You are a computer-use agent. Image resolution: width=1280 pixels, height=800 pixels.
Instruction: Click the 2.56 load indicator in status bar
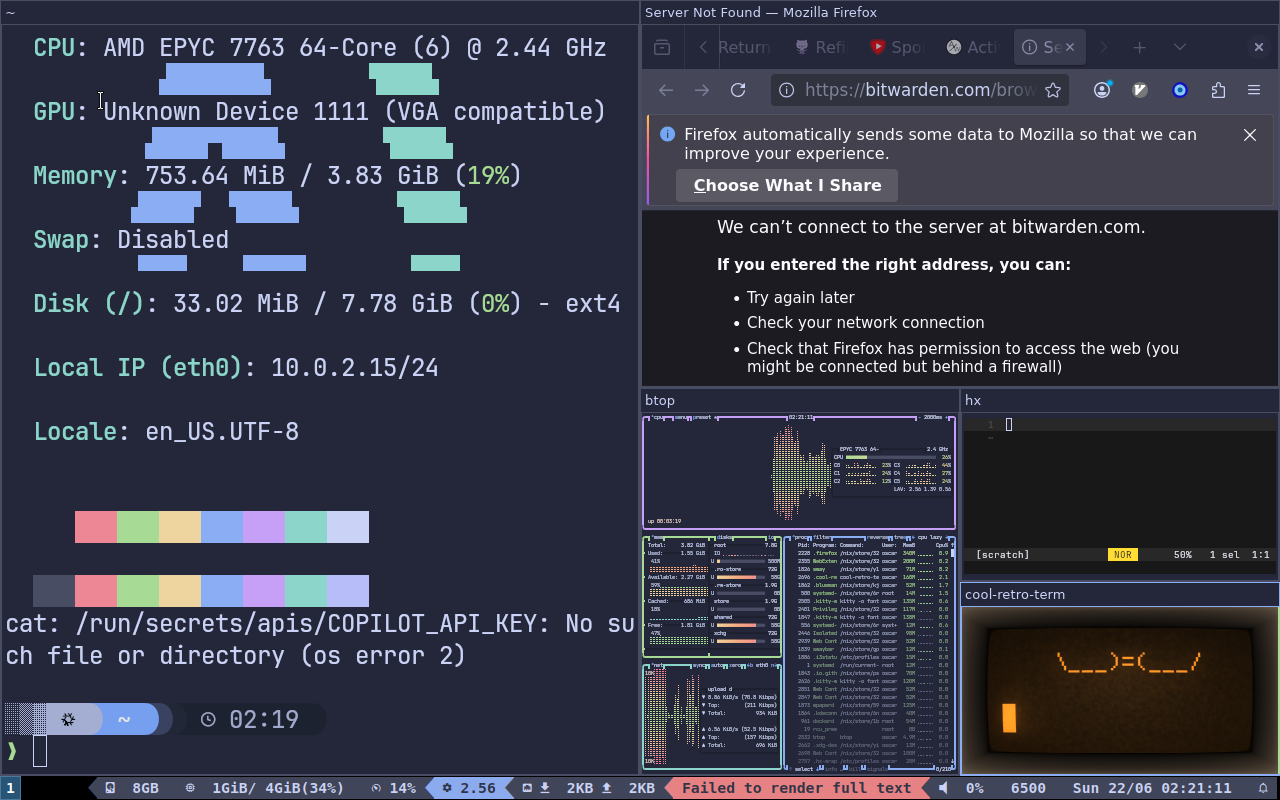[x=469, y=788]
